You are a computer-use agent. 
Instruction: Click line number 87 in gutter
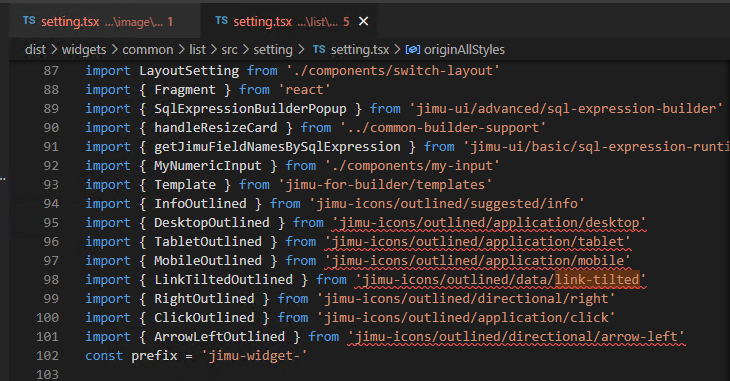(51, 71)
